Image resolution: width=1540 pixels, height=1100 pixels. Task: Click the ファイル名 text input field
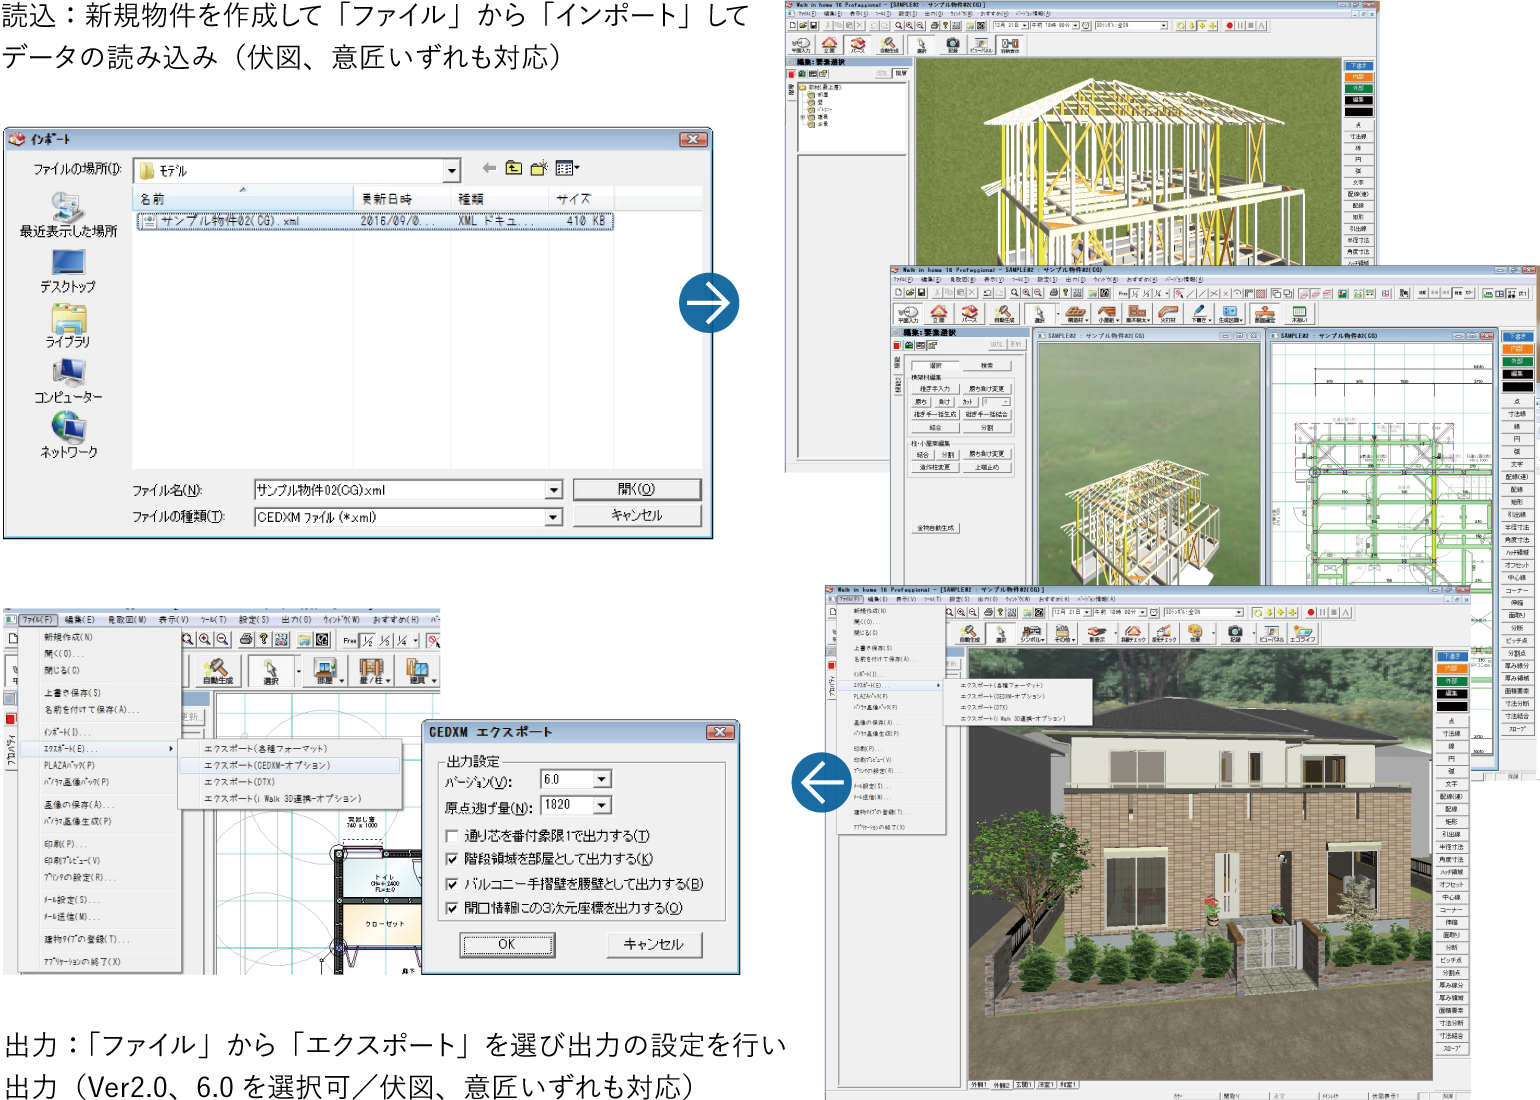click(x=400, y=490)
